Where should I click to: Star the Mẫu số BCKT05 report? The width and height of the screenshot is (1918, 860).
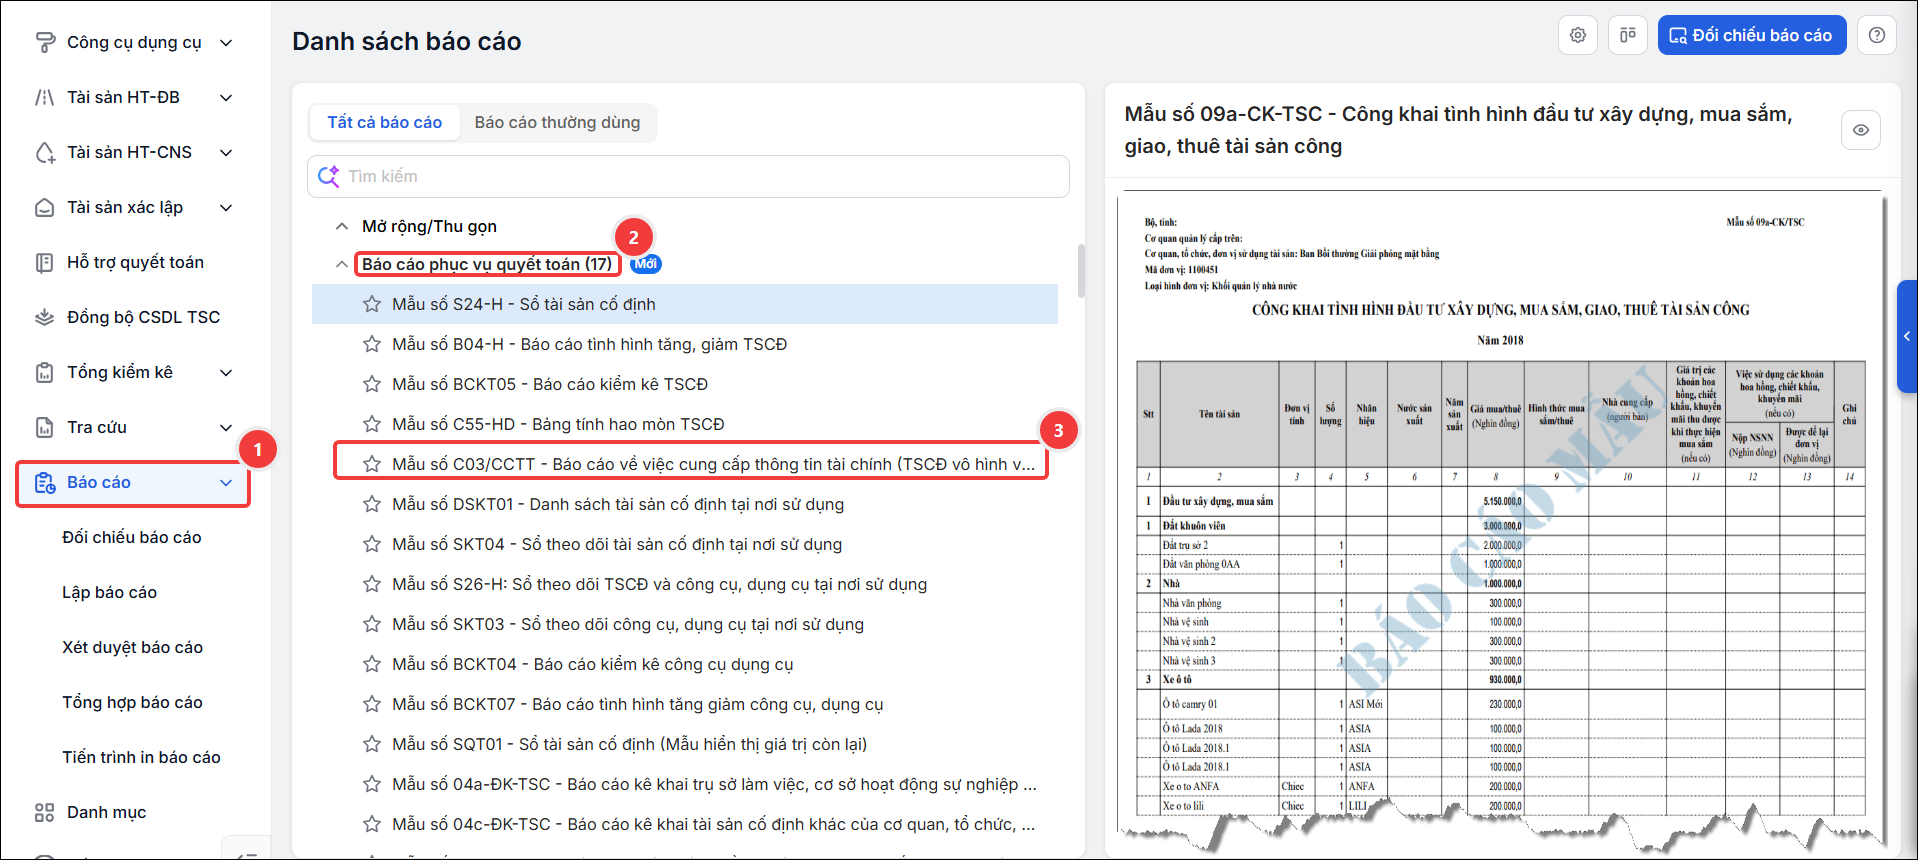pyautogui.click(x=372, y=384)
